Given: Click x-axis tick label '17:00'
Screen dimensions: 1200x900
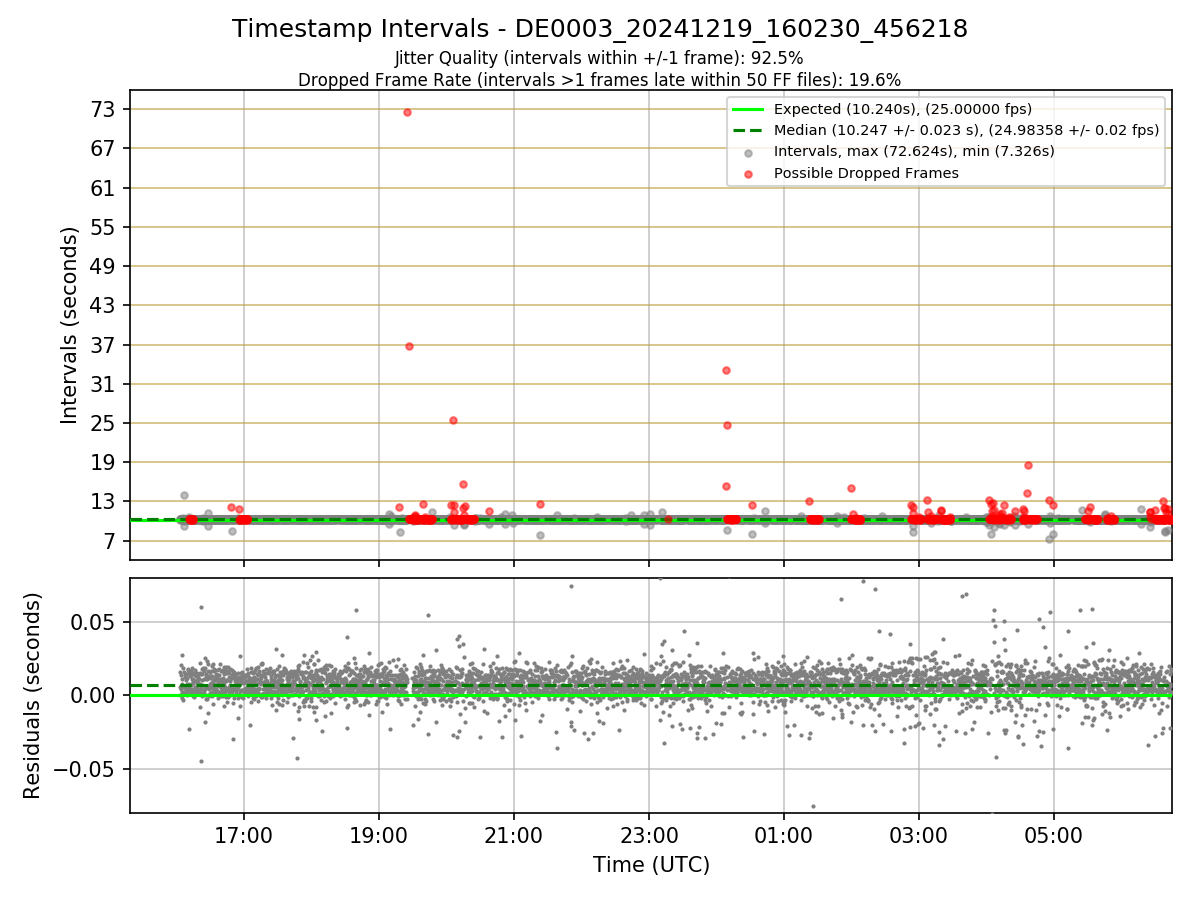Looking at the screenshot, I should (x=244, y=836).
